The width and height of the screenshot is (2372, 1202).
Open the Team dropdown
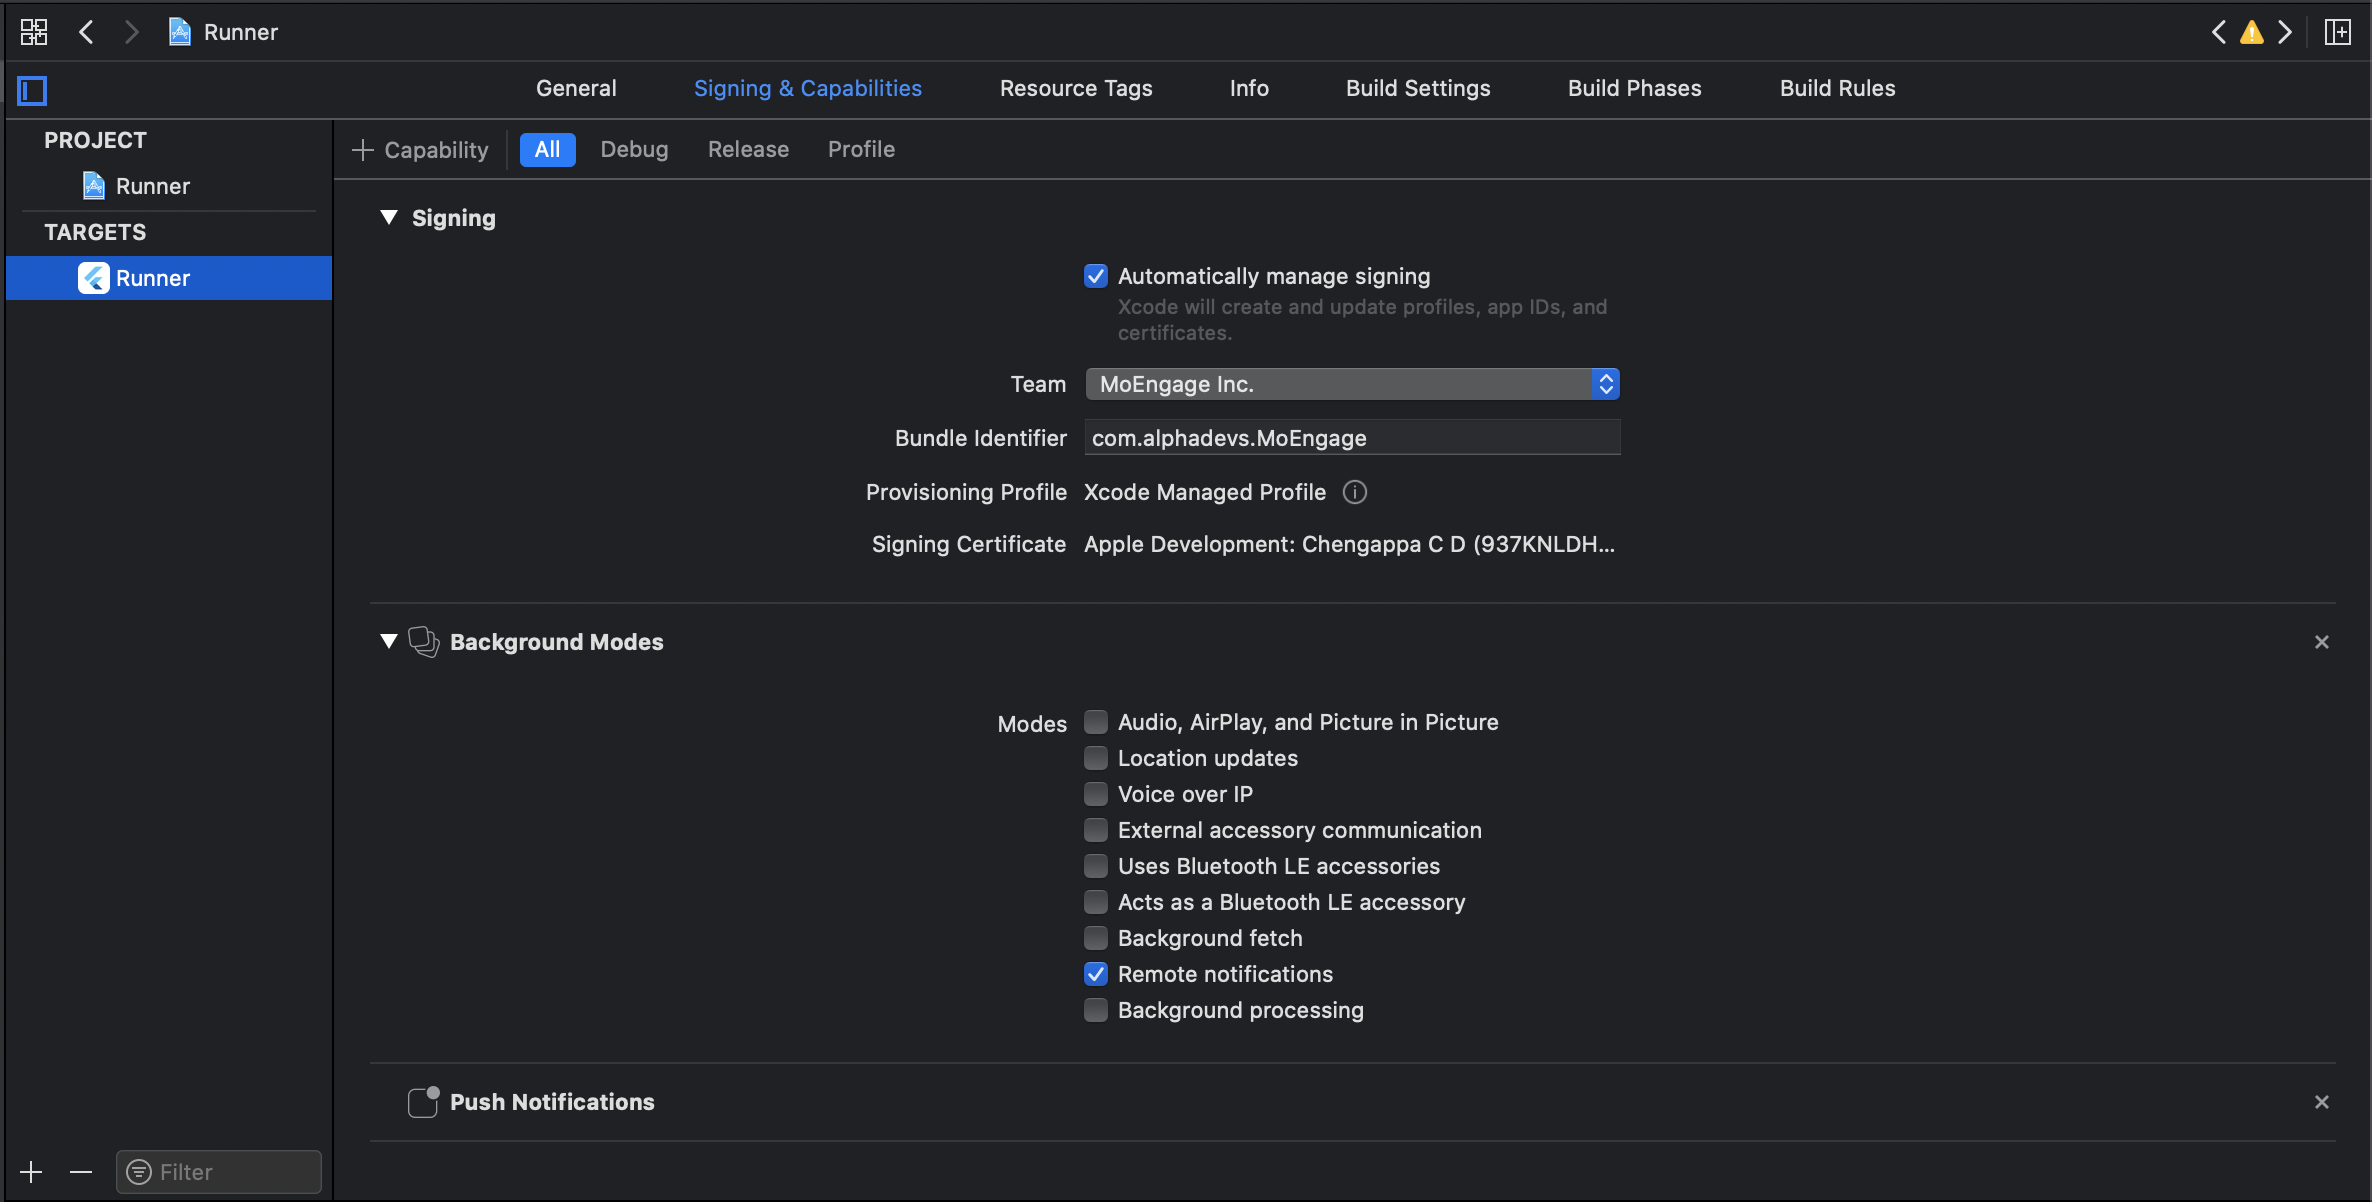[x=1352, y=384]
